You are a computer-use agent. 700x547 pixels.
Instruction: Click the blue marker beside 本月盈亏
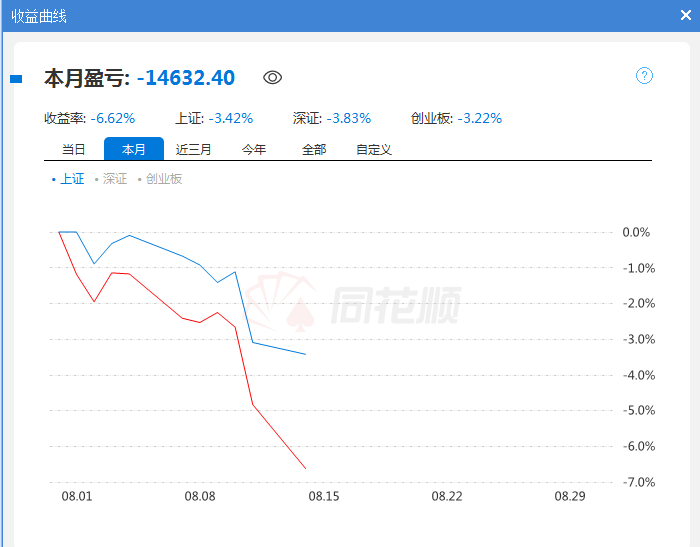[15, 78]
